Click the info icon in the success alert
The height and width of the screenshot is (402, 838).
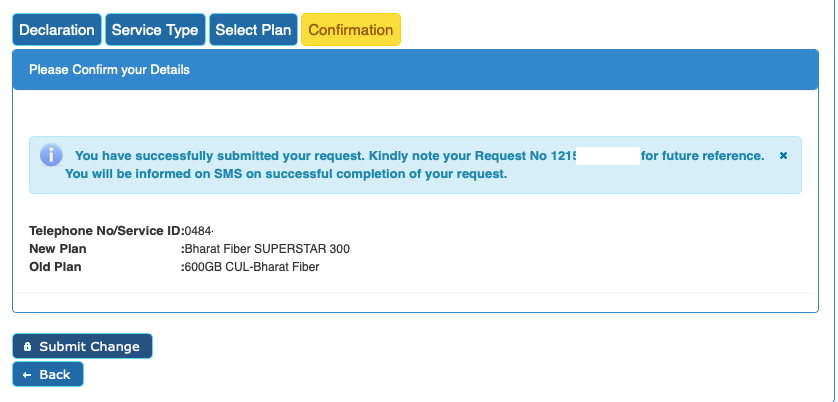[x=51, y=156]
